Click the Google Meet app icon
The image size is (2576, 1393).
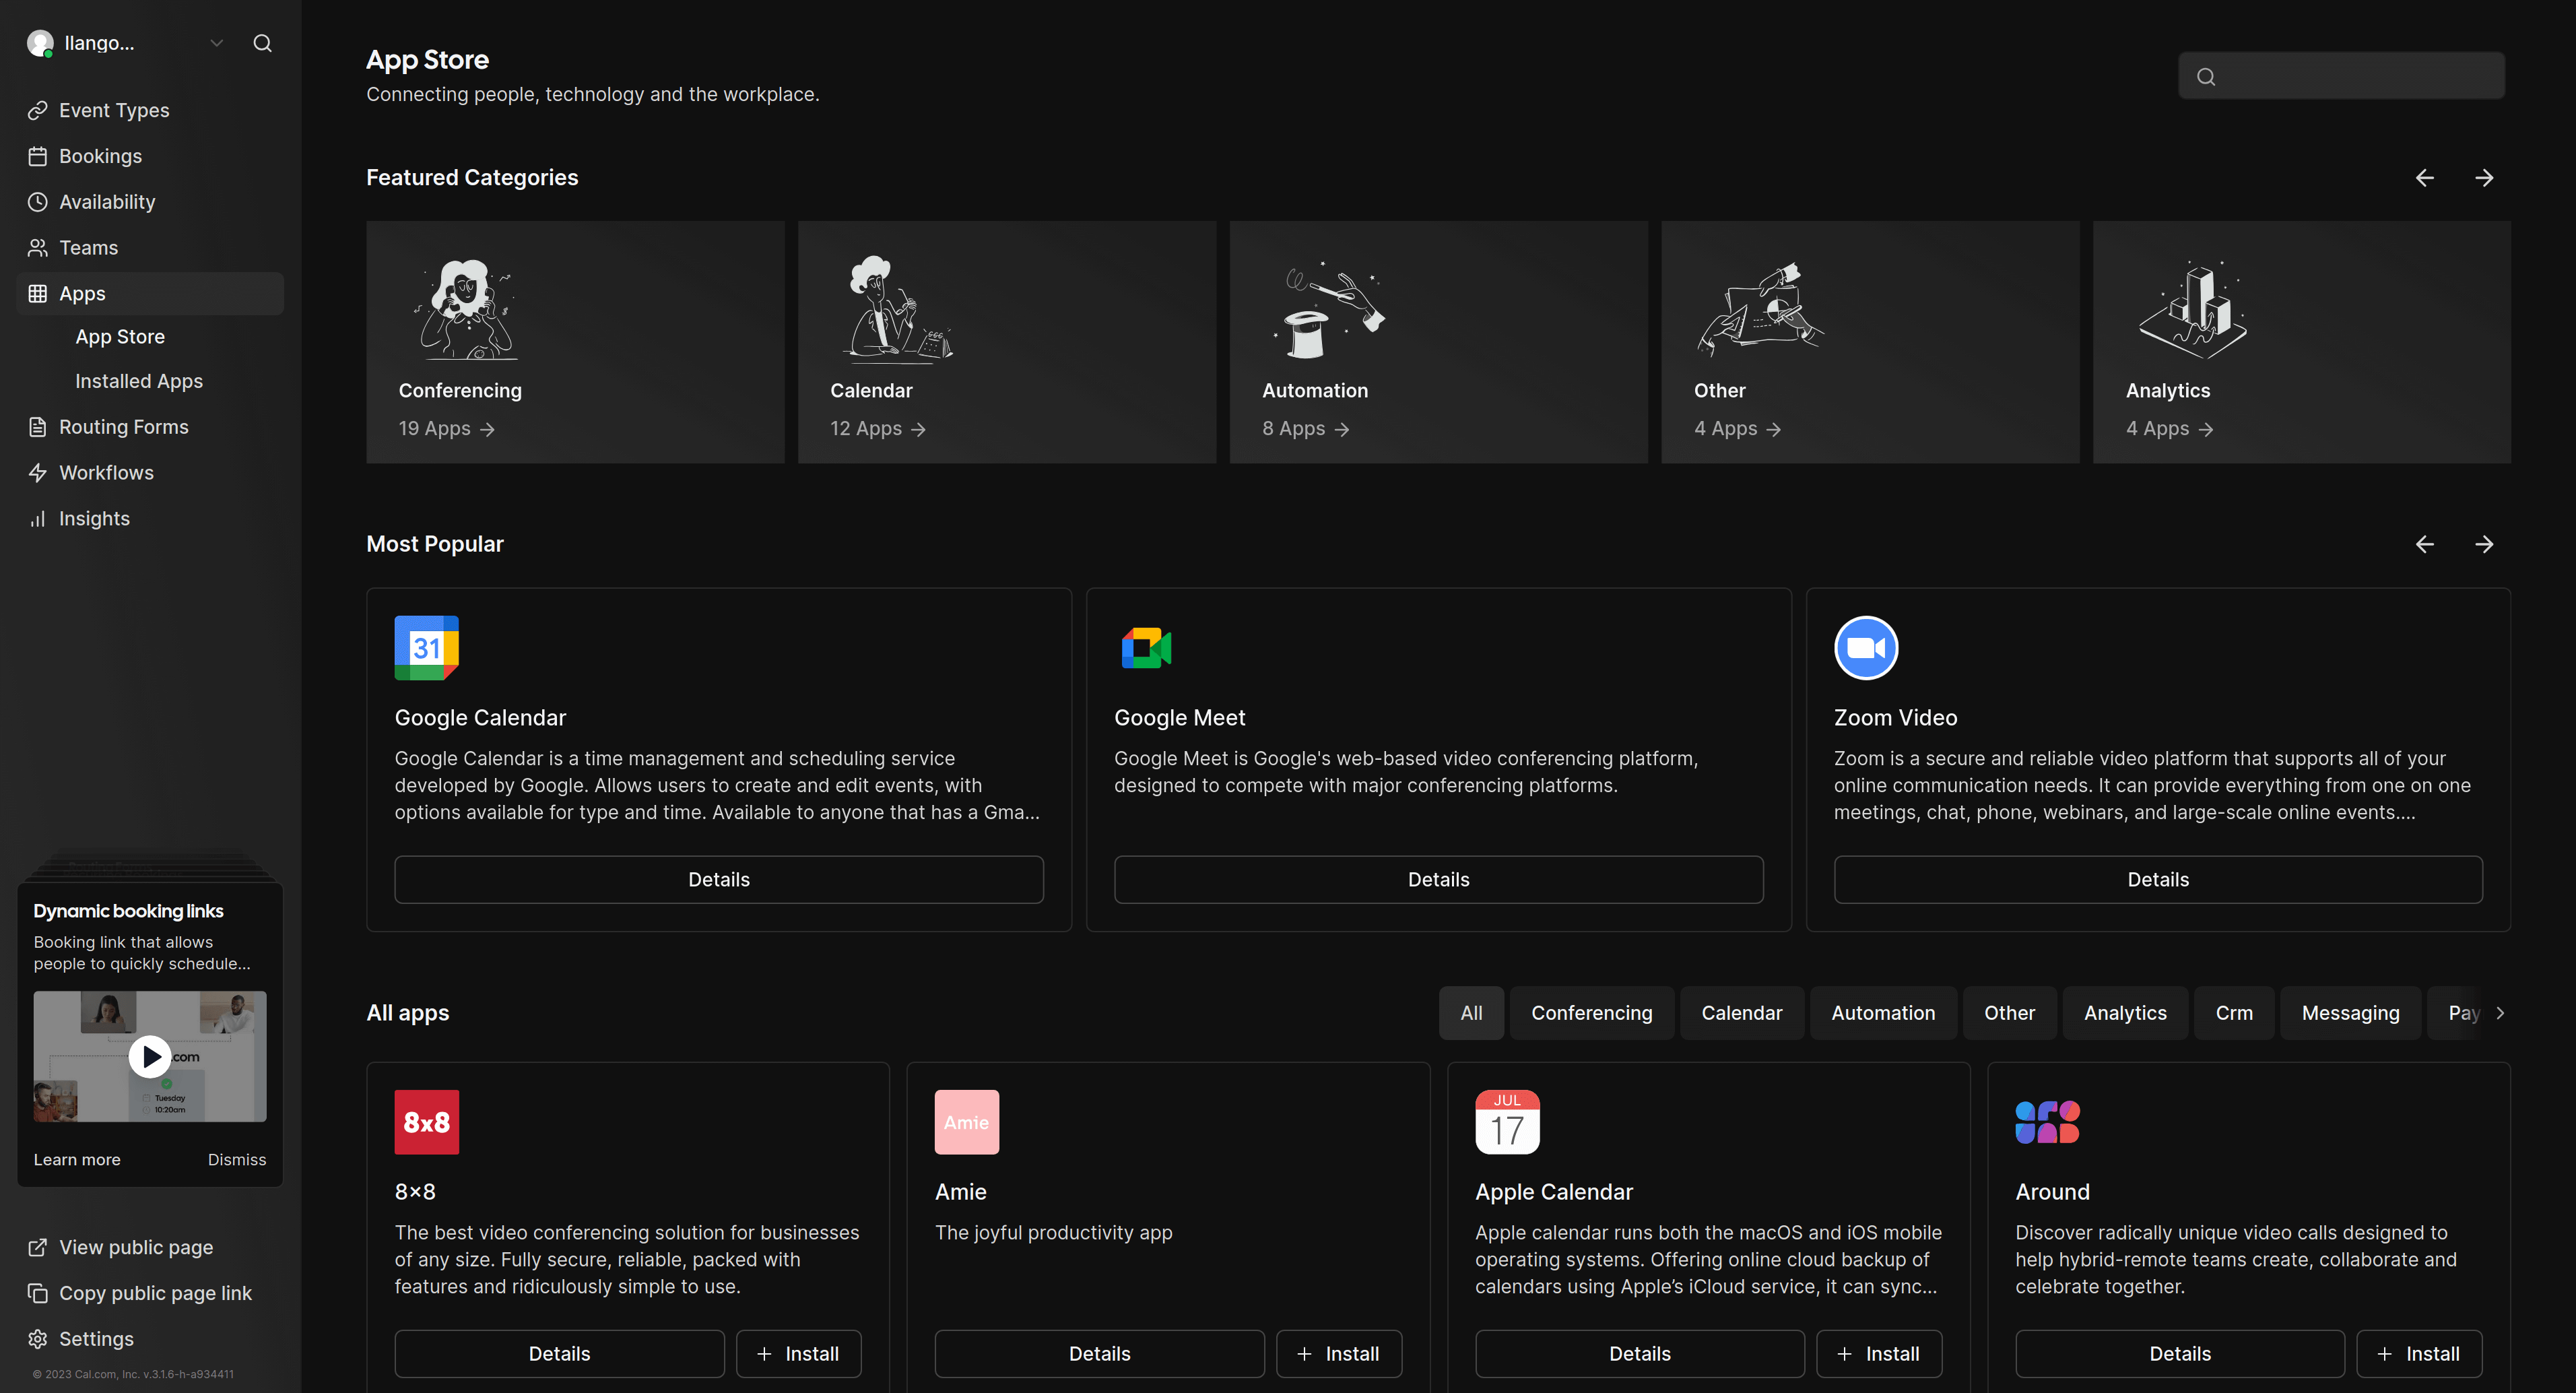pos(1147,648)
